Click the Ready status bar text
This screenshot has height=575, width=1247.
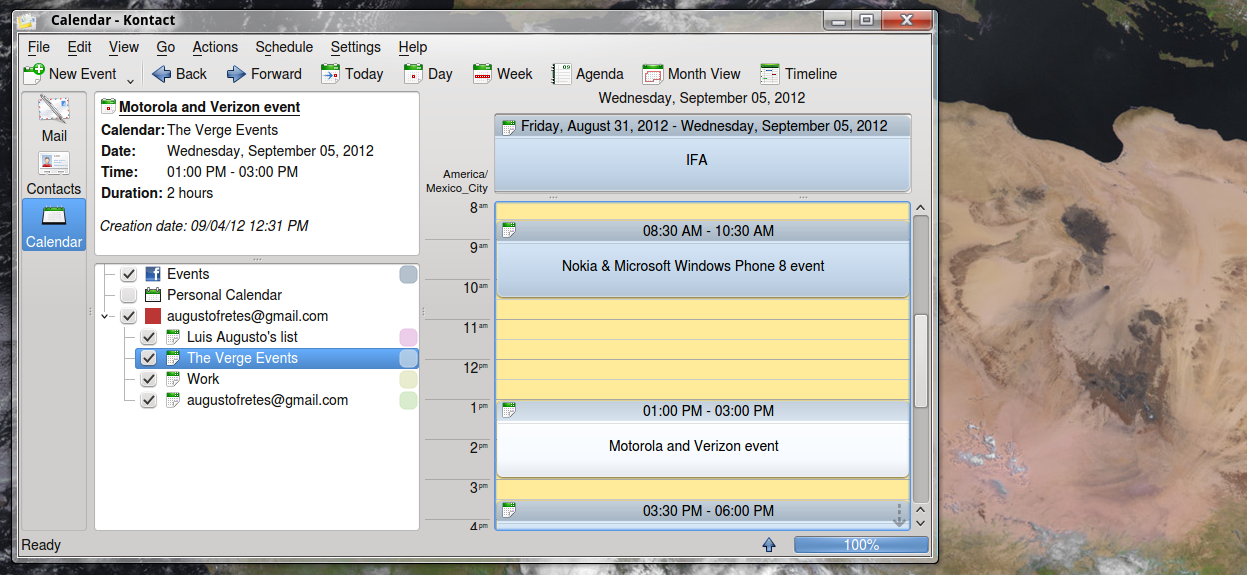tap(41, 545)
